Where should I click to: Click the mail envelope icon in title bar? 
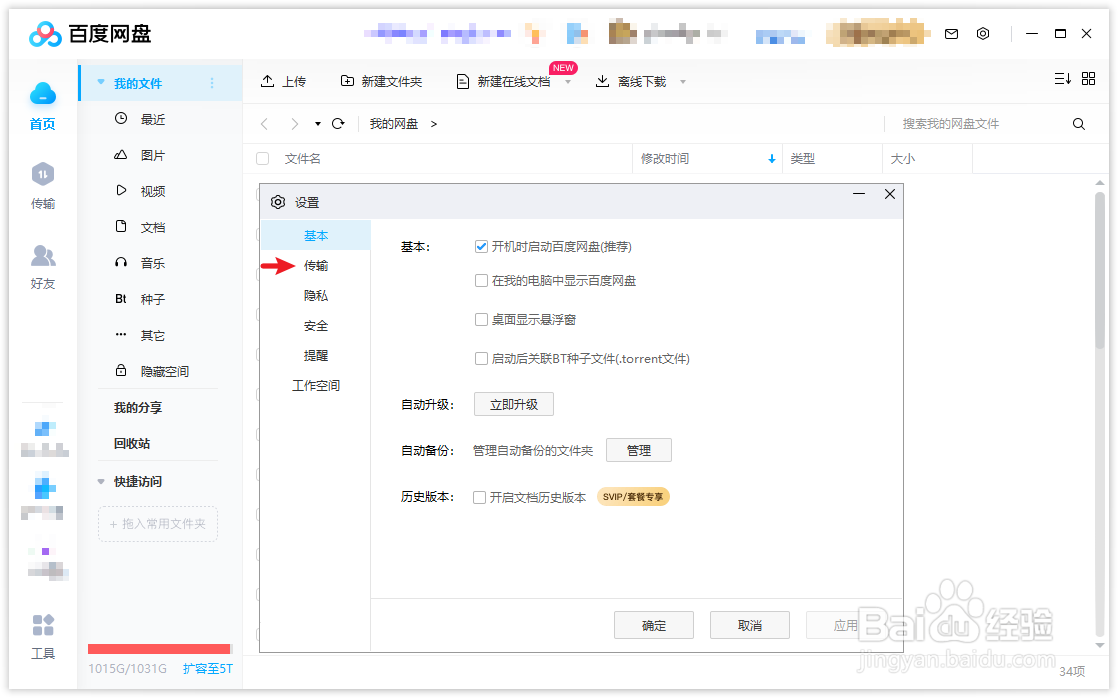pyautogui.click(x=951, y=34)
